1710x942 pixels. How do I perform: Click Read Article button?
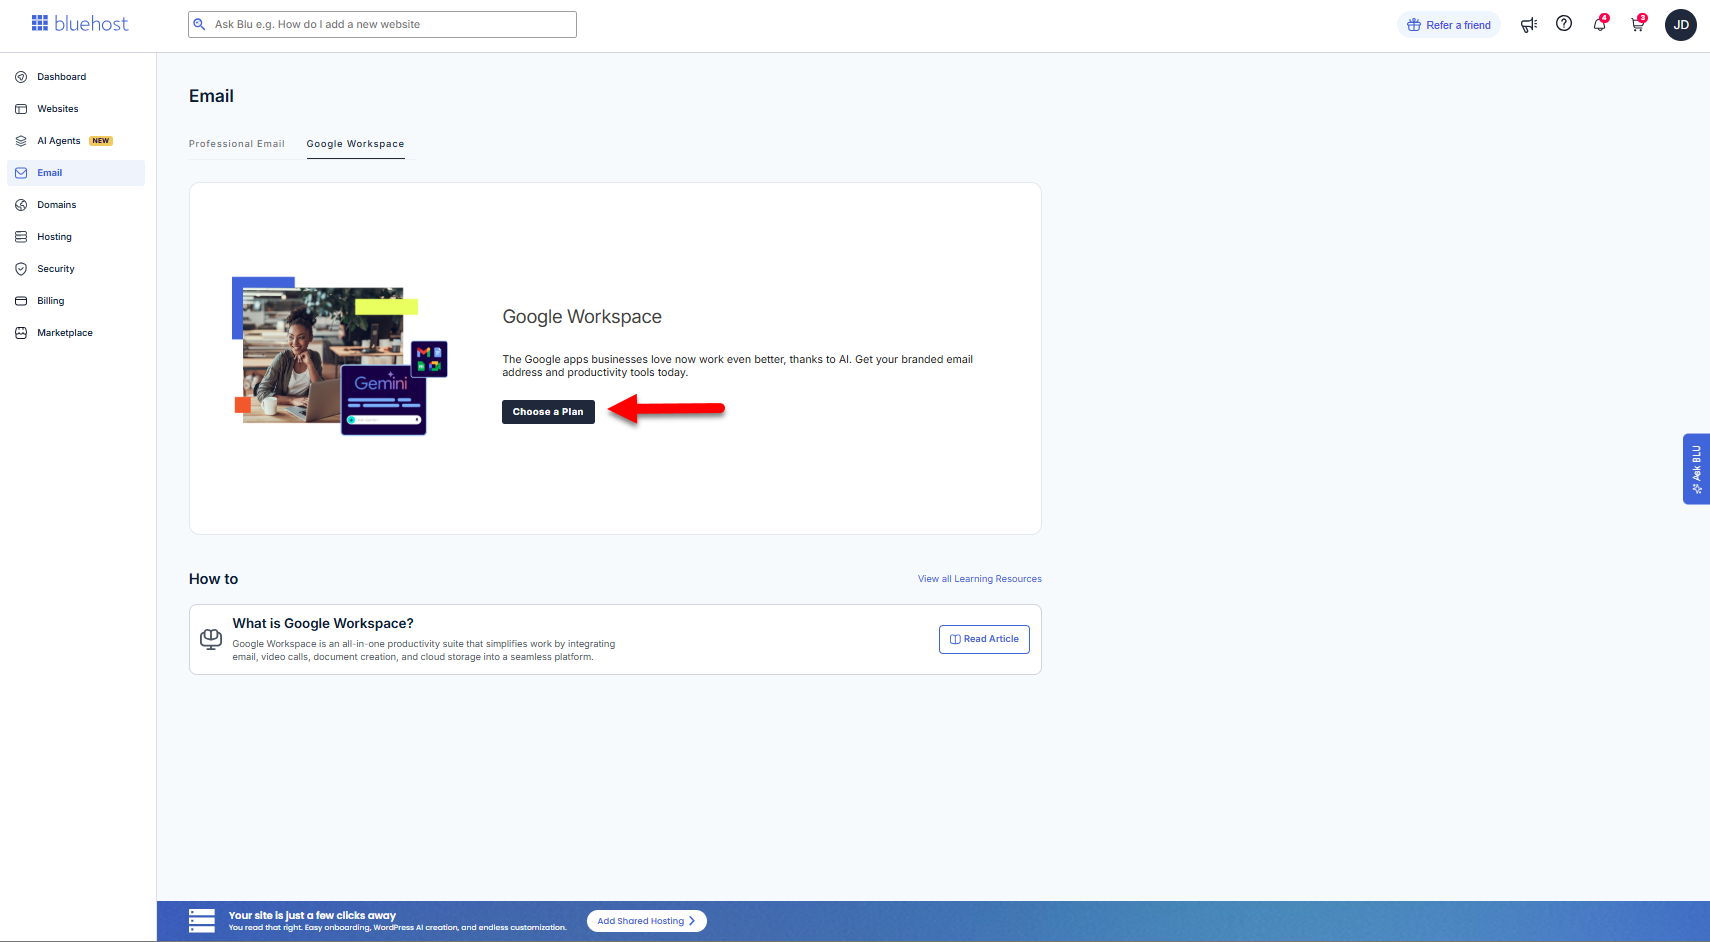click(984, 639)
